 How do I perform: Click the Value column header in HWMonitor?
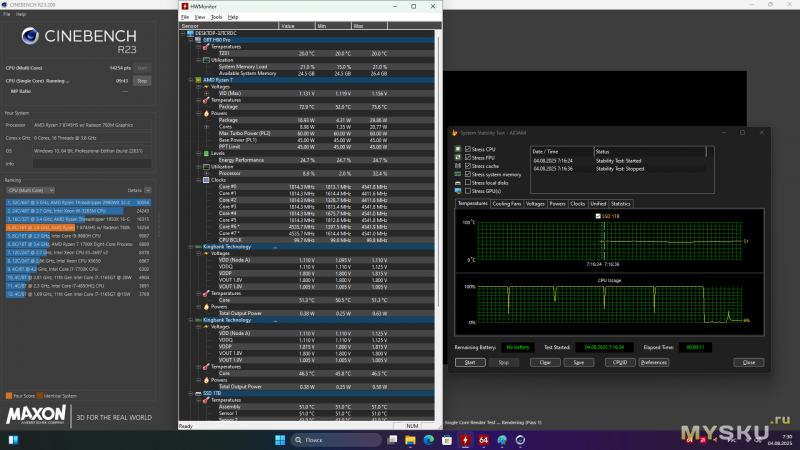(297, 26)
